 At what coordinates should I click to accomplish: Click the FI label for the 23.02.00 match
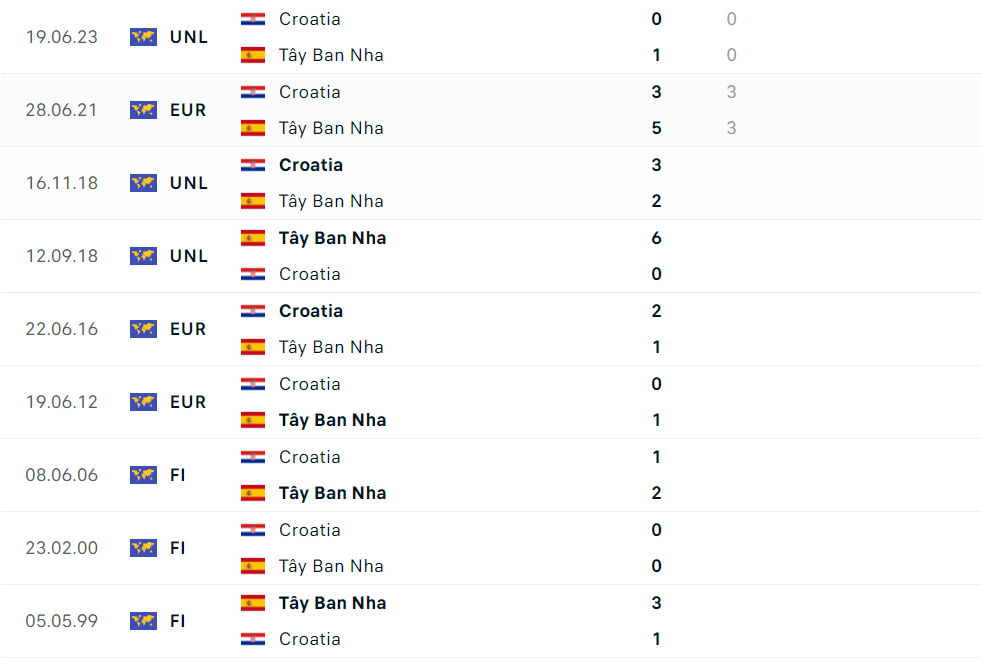click(178, 548)
